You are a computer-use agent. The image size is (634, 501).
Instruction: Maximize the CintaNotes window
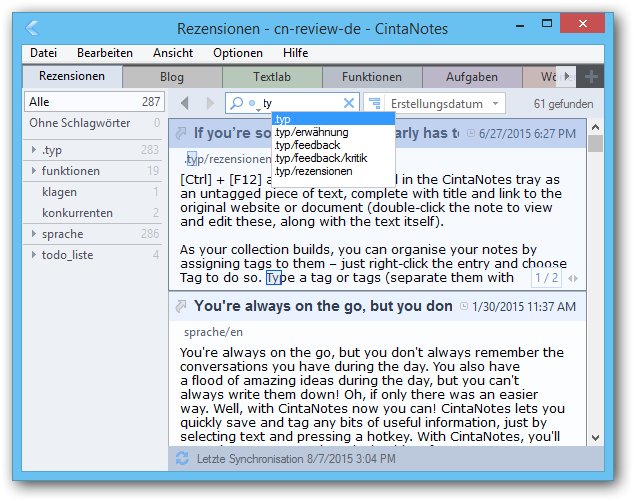[547, 23]
